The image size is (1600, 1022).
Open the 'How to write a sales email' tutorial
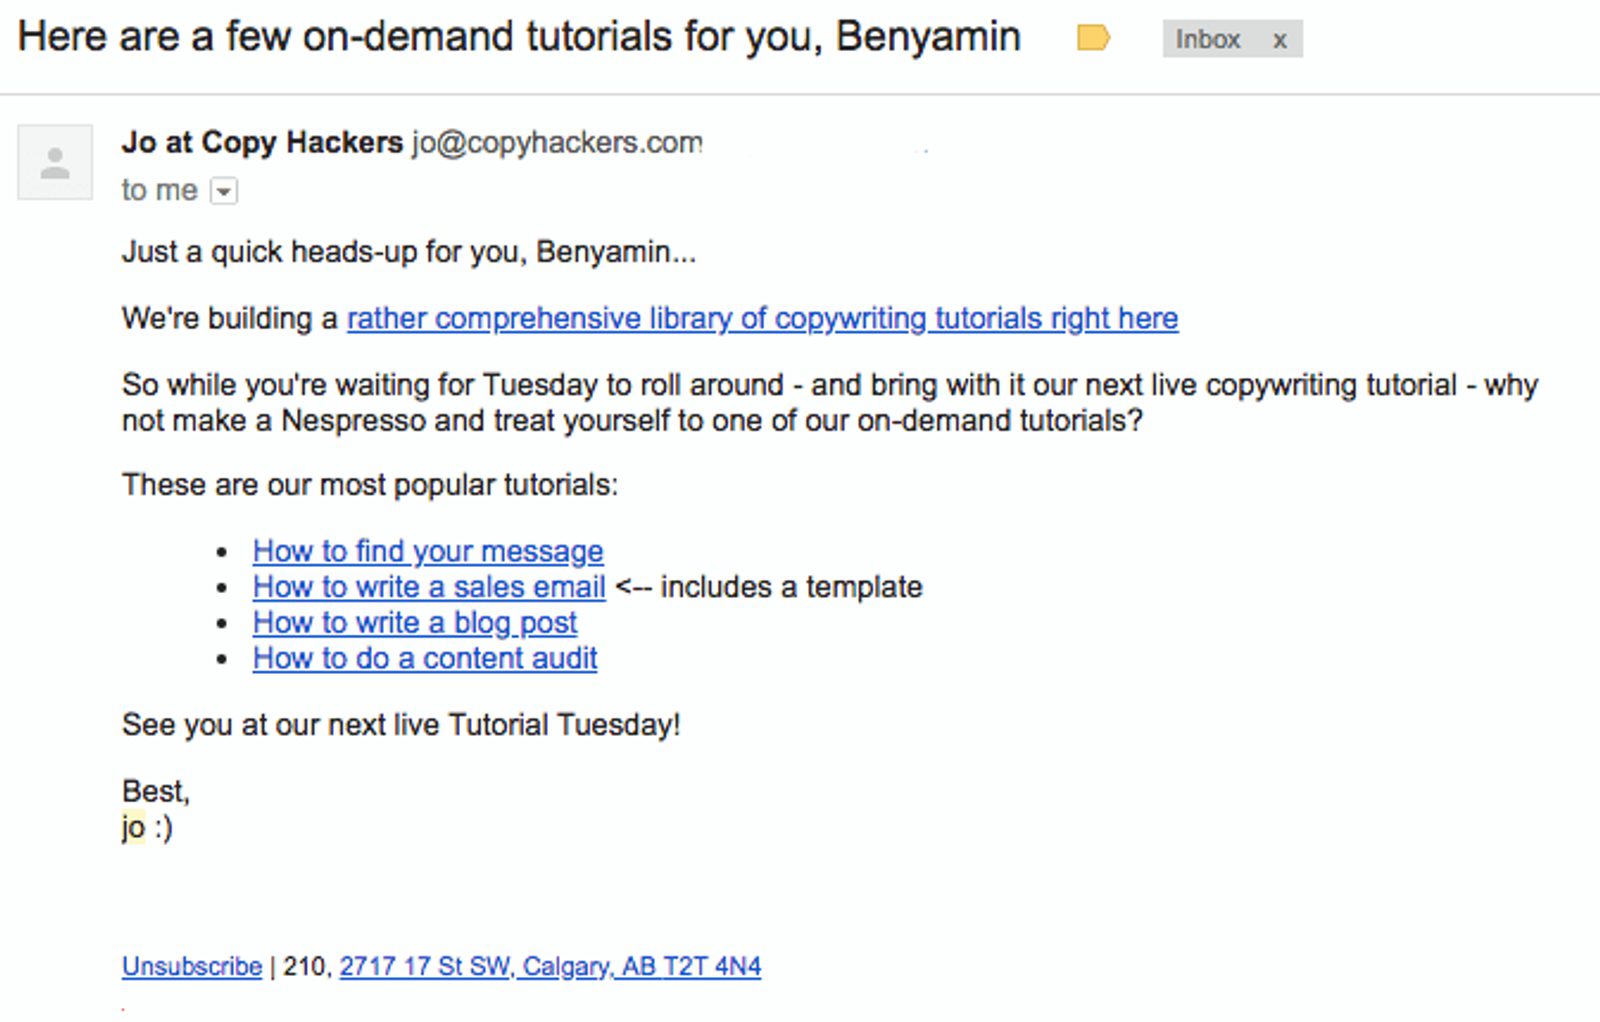[428, 587]
